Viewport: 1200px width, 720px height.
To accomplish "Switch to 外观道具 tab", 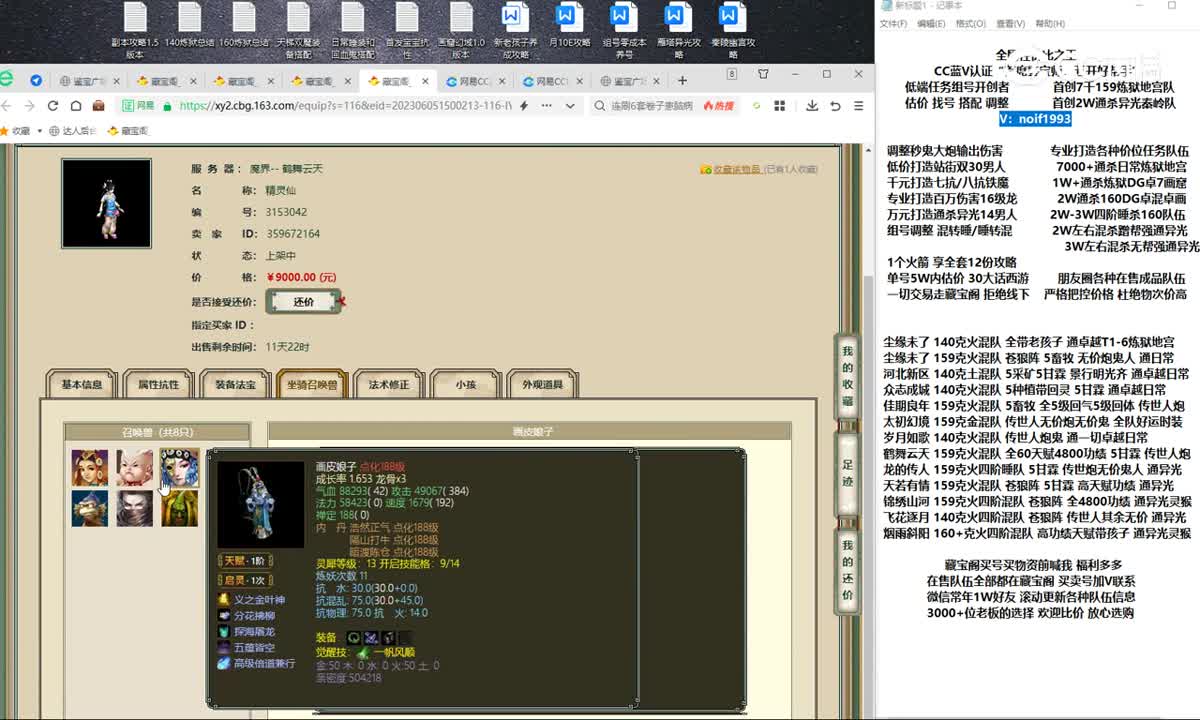I will pos(543,384).
